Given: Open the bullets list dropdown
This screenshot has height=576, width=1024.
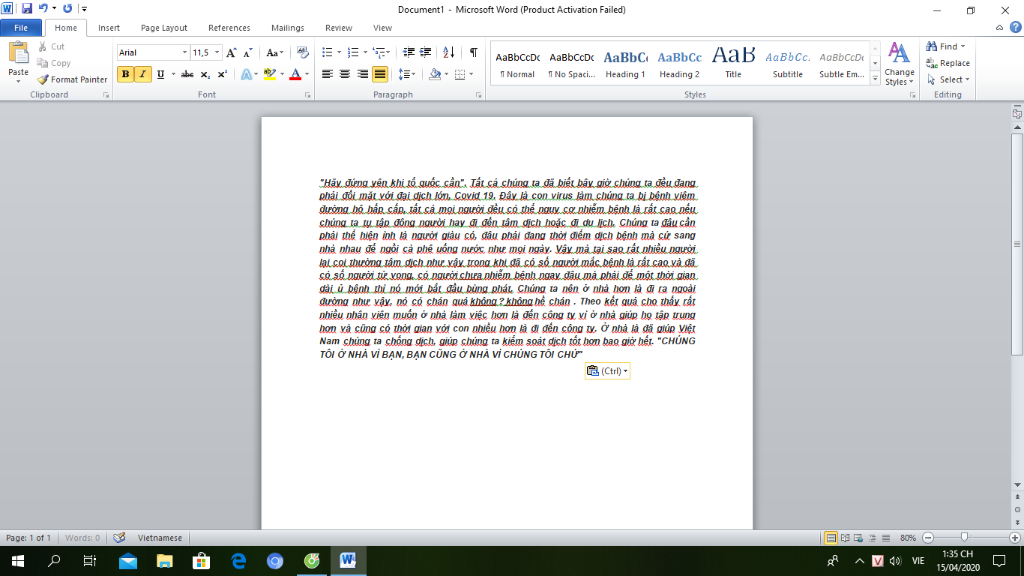Looking at the screenshot, I should coord(339,52).
